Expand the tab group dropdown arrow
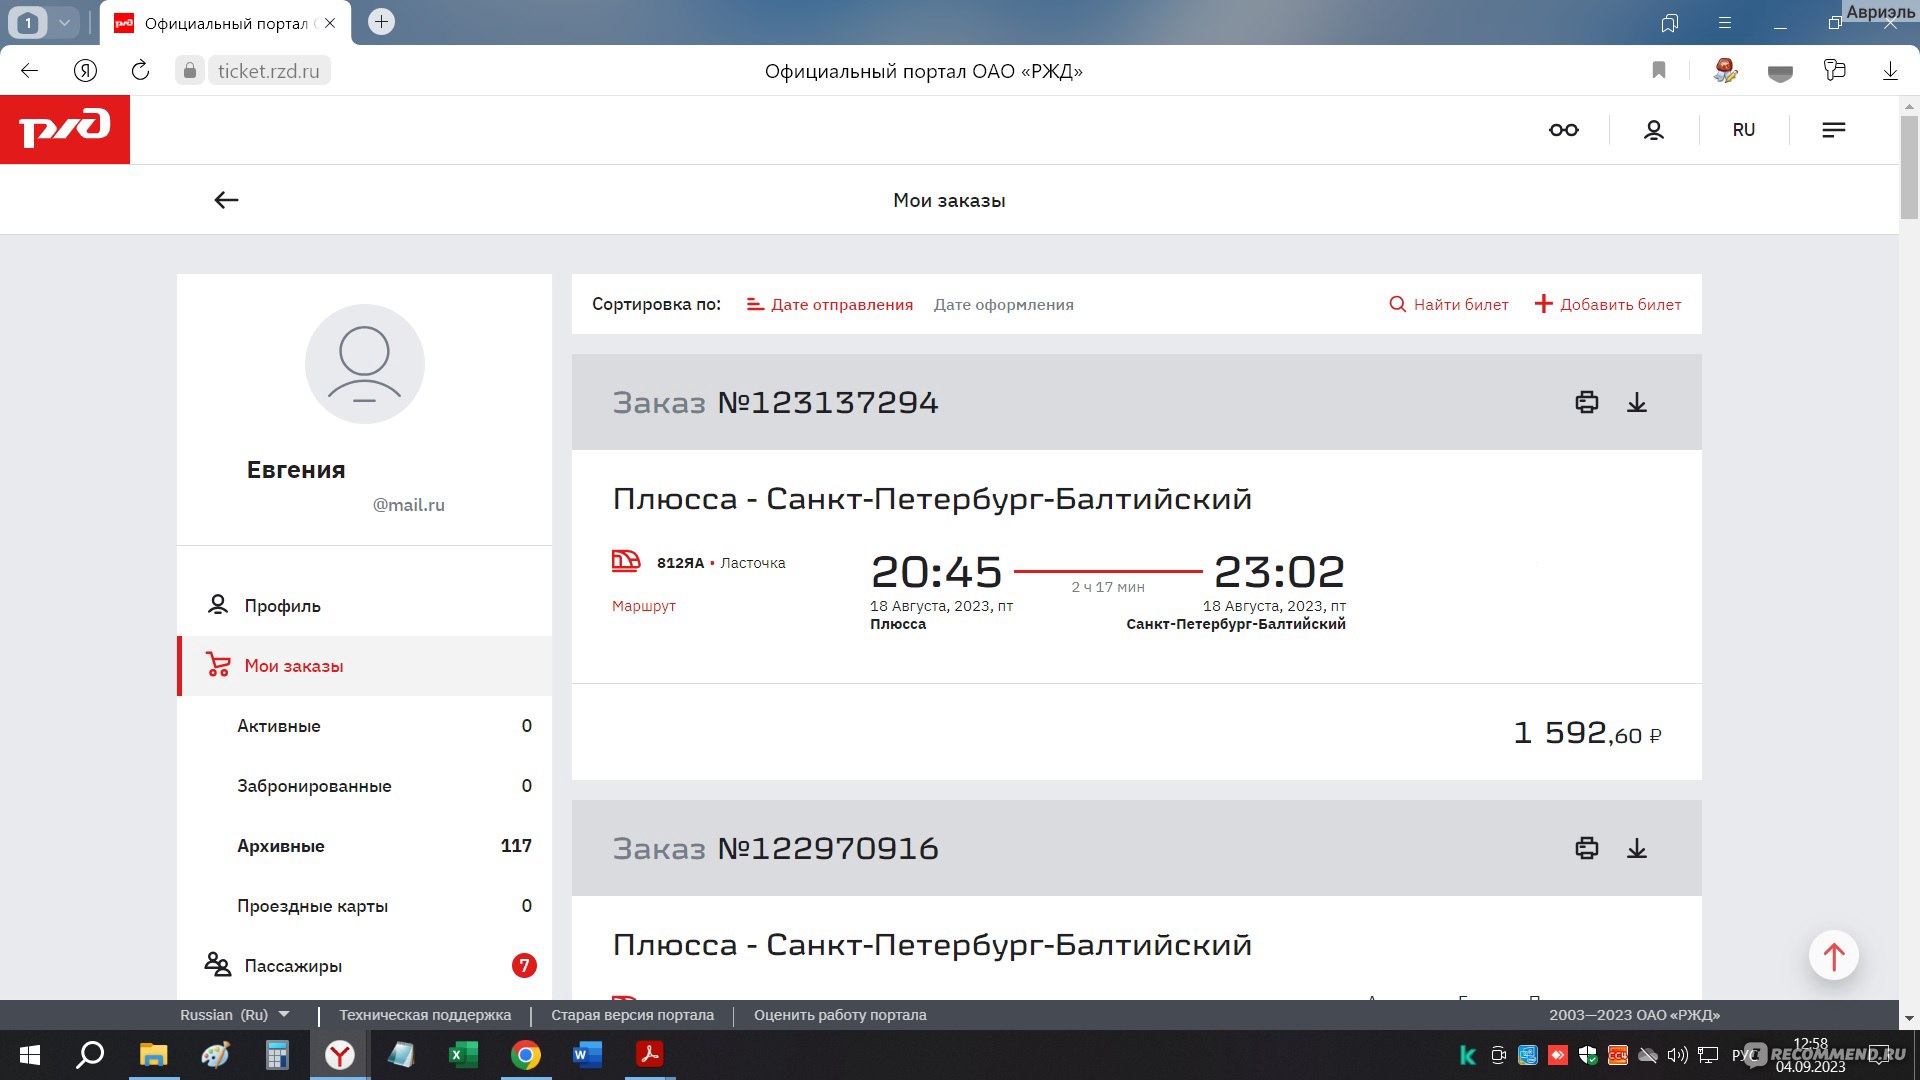Screen dimensions: 1920x1080 (x=64, y=23)
